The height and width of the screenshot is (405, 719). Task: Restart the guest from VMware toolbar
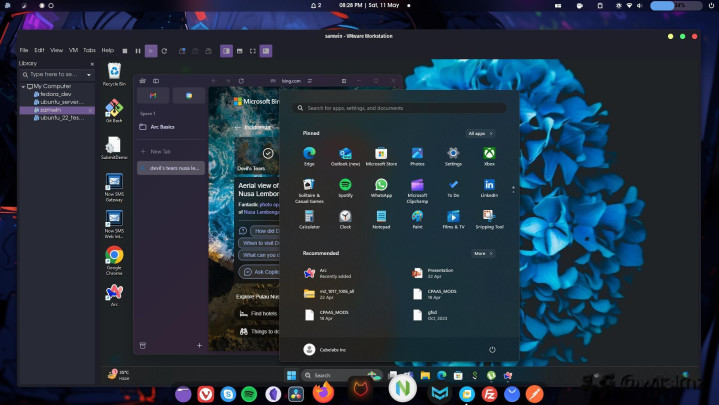click(165, 50)
